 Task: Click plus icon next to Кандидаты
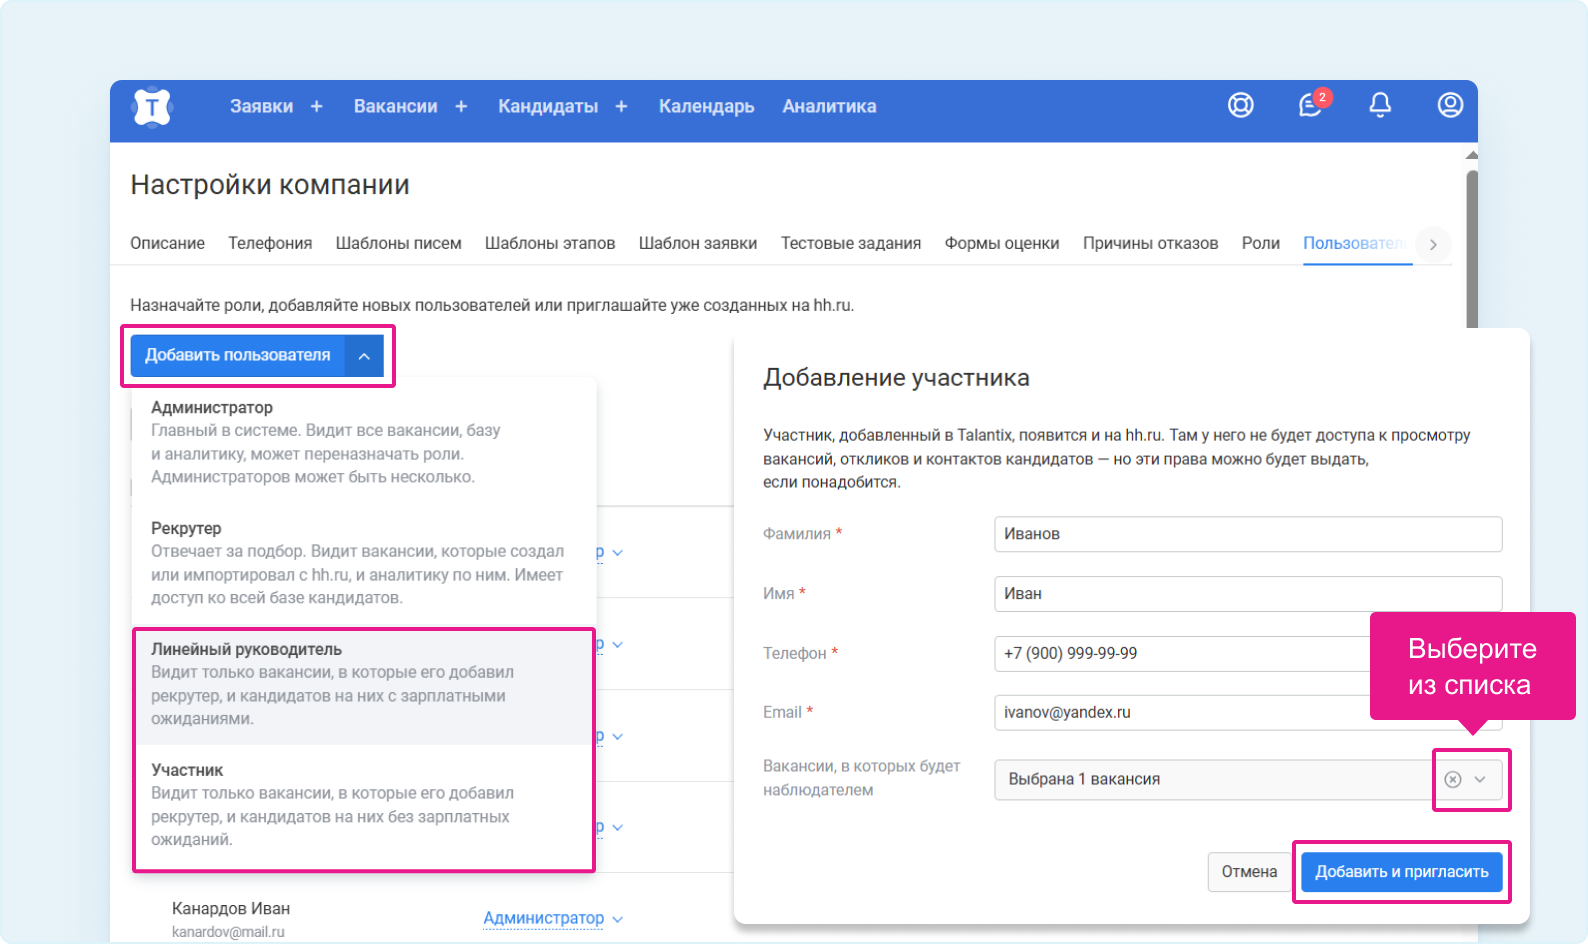tap(621, 107)
